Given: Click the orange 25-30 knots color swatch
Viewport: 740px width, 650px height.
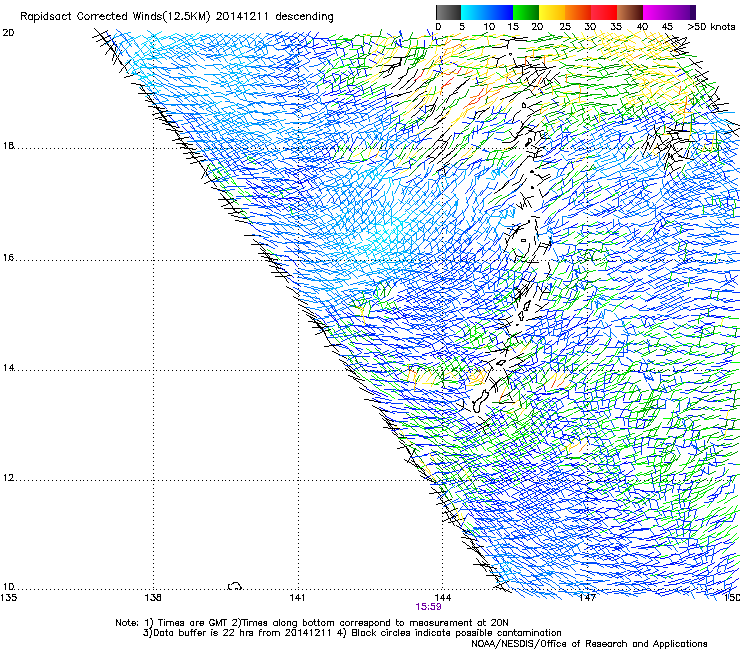Looking at the screenshot, I should point(578,12).
